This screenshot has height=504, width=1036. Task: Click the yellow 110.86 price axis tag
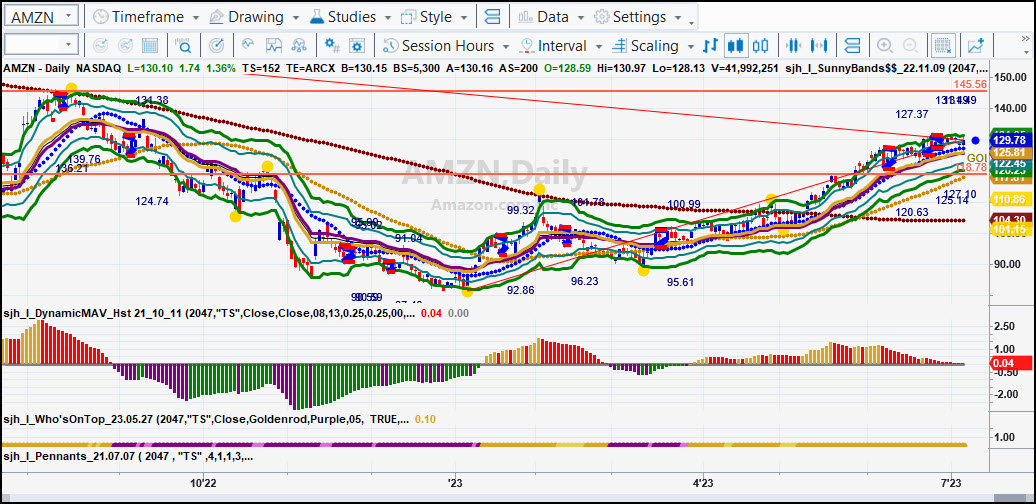pyautogui.click(x=1010, y=198)
